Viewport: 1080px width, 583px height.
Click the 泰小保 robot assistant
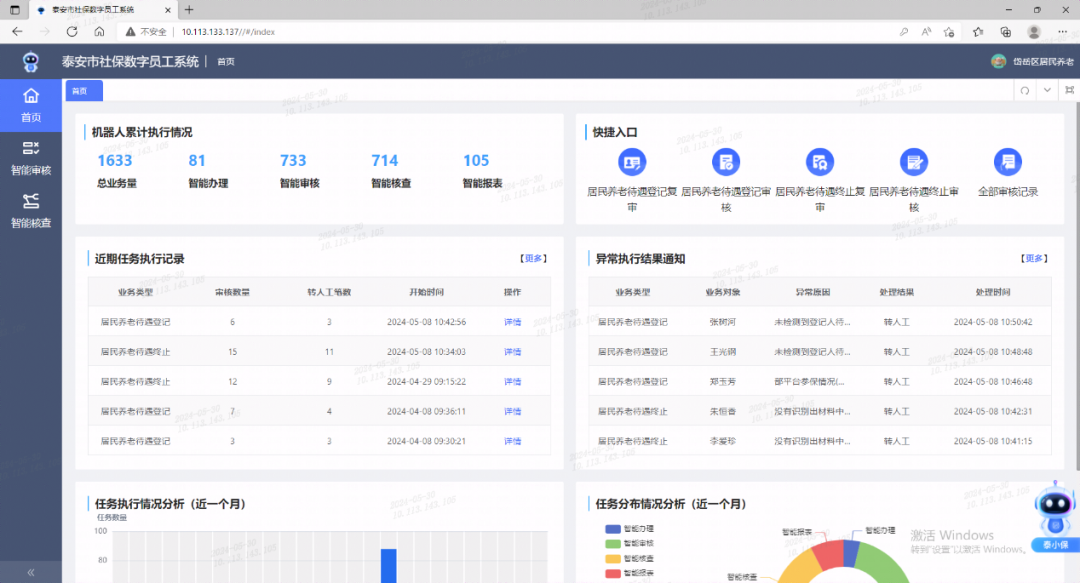[1055, 517]
